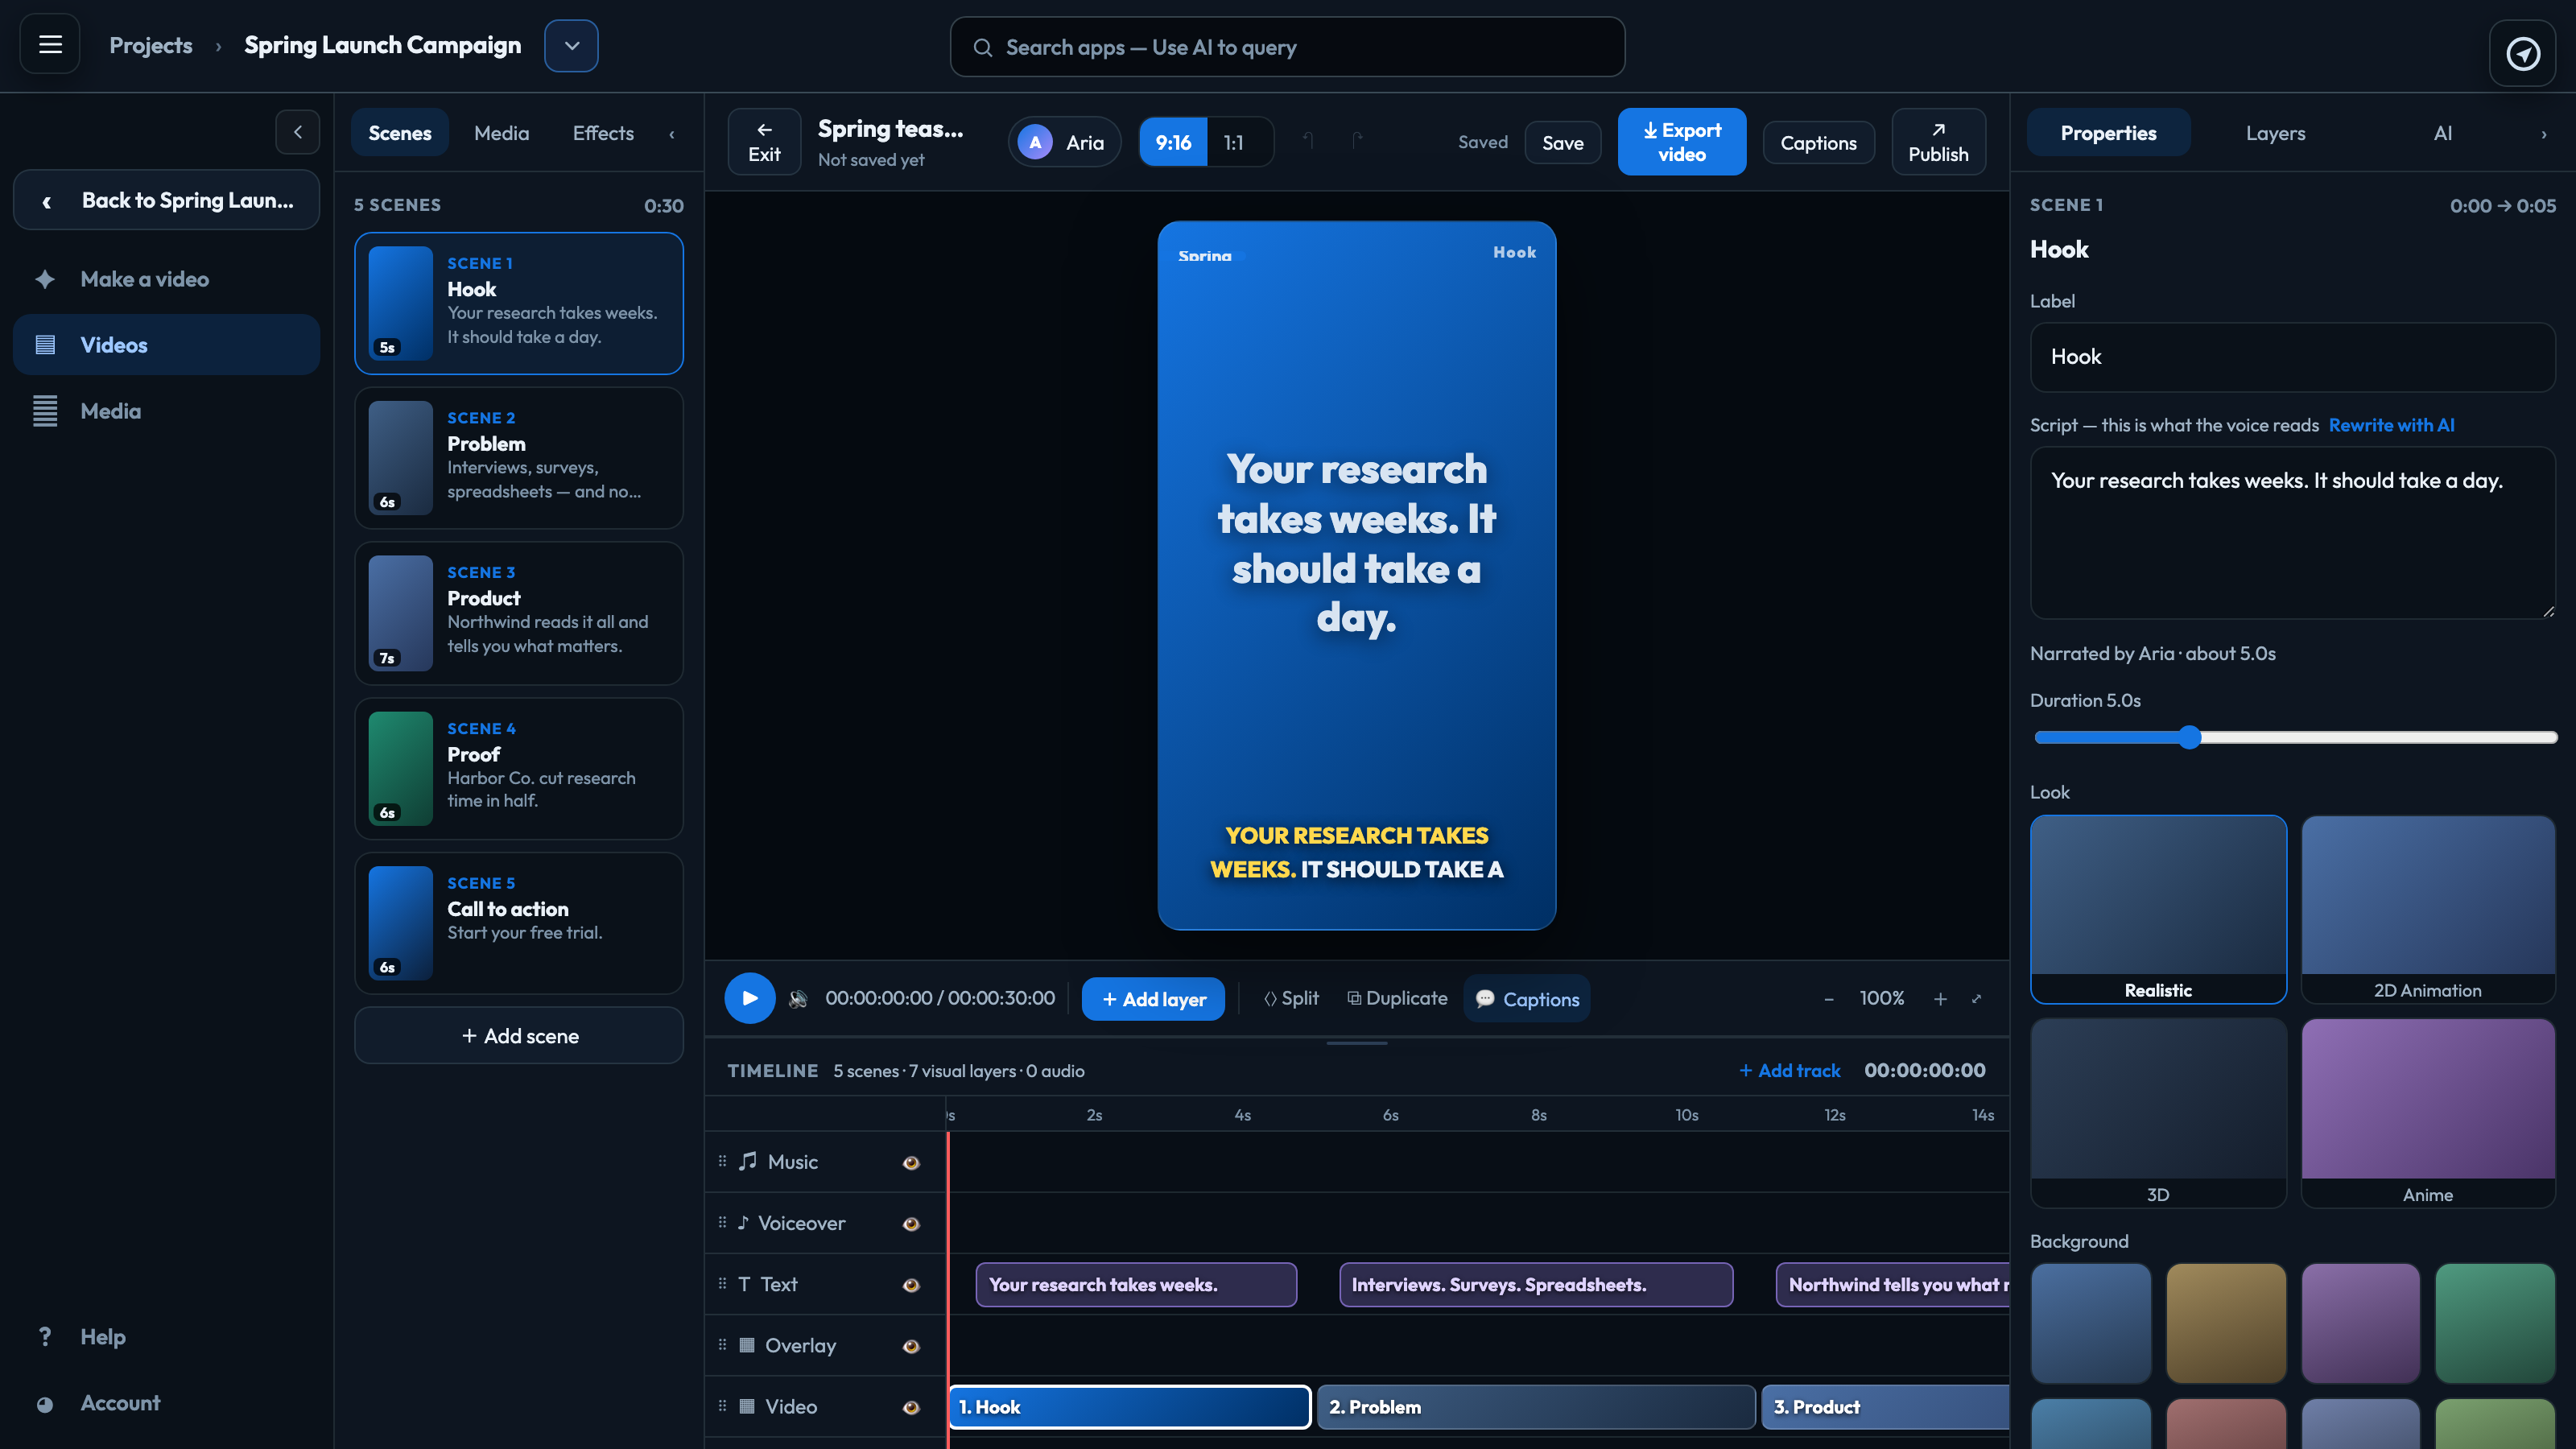Click the drag handle of Text track
Viewport: 2576px width, 1449px height.
click(722, 1283)
